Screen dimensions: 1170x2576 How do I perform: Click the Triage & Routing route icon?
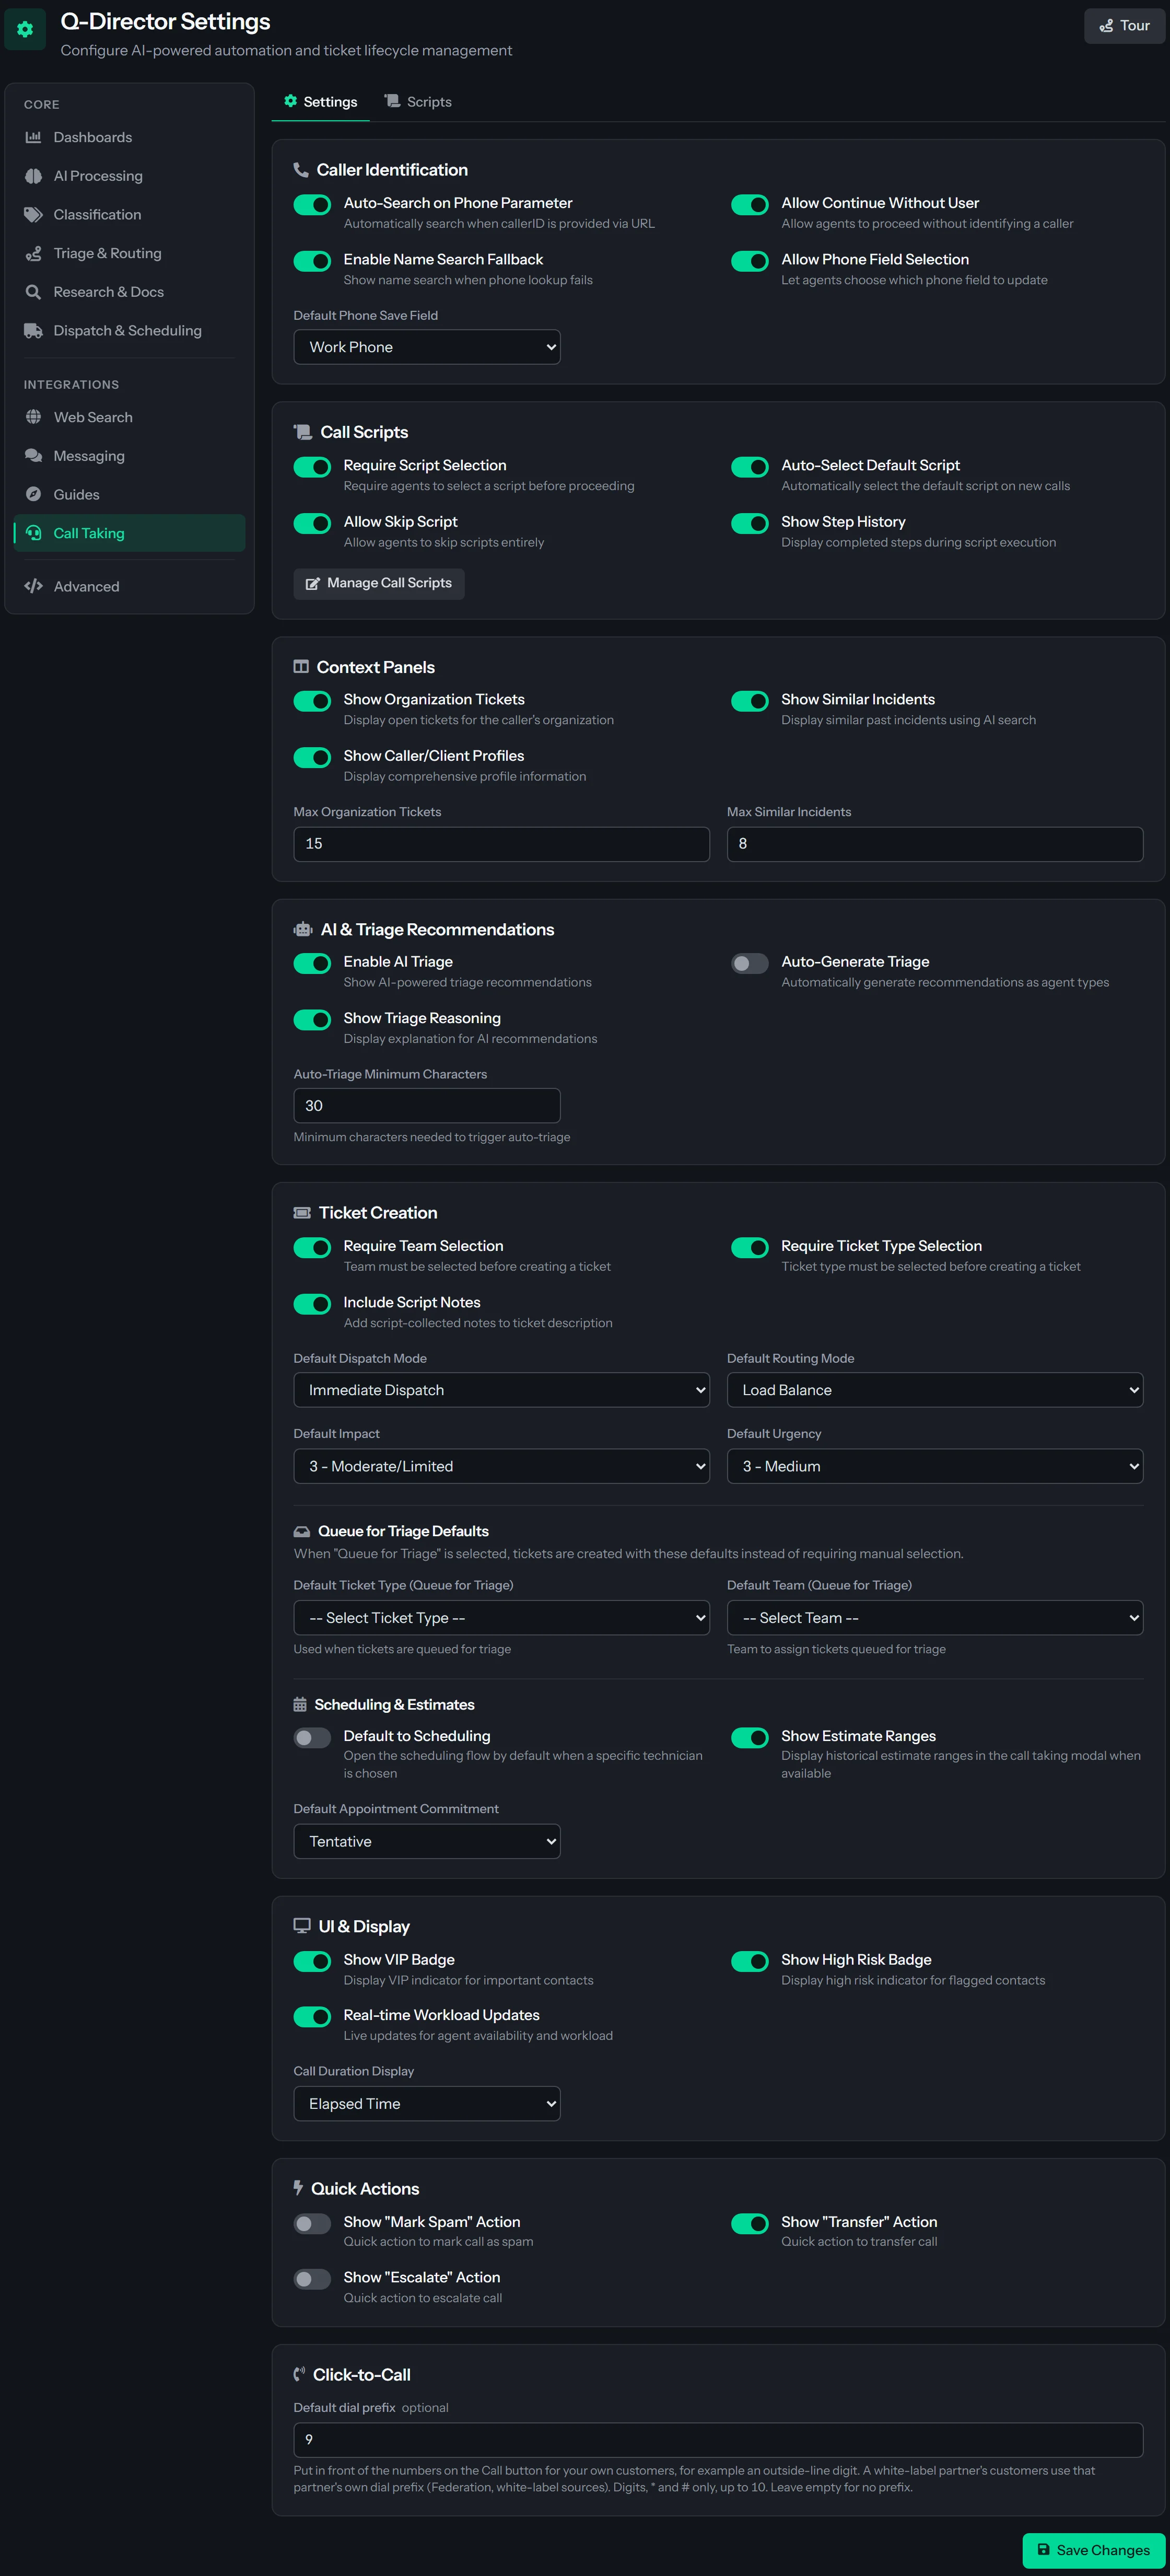33,253
